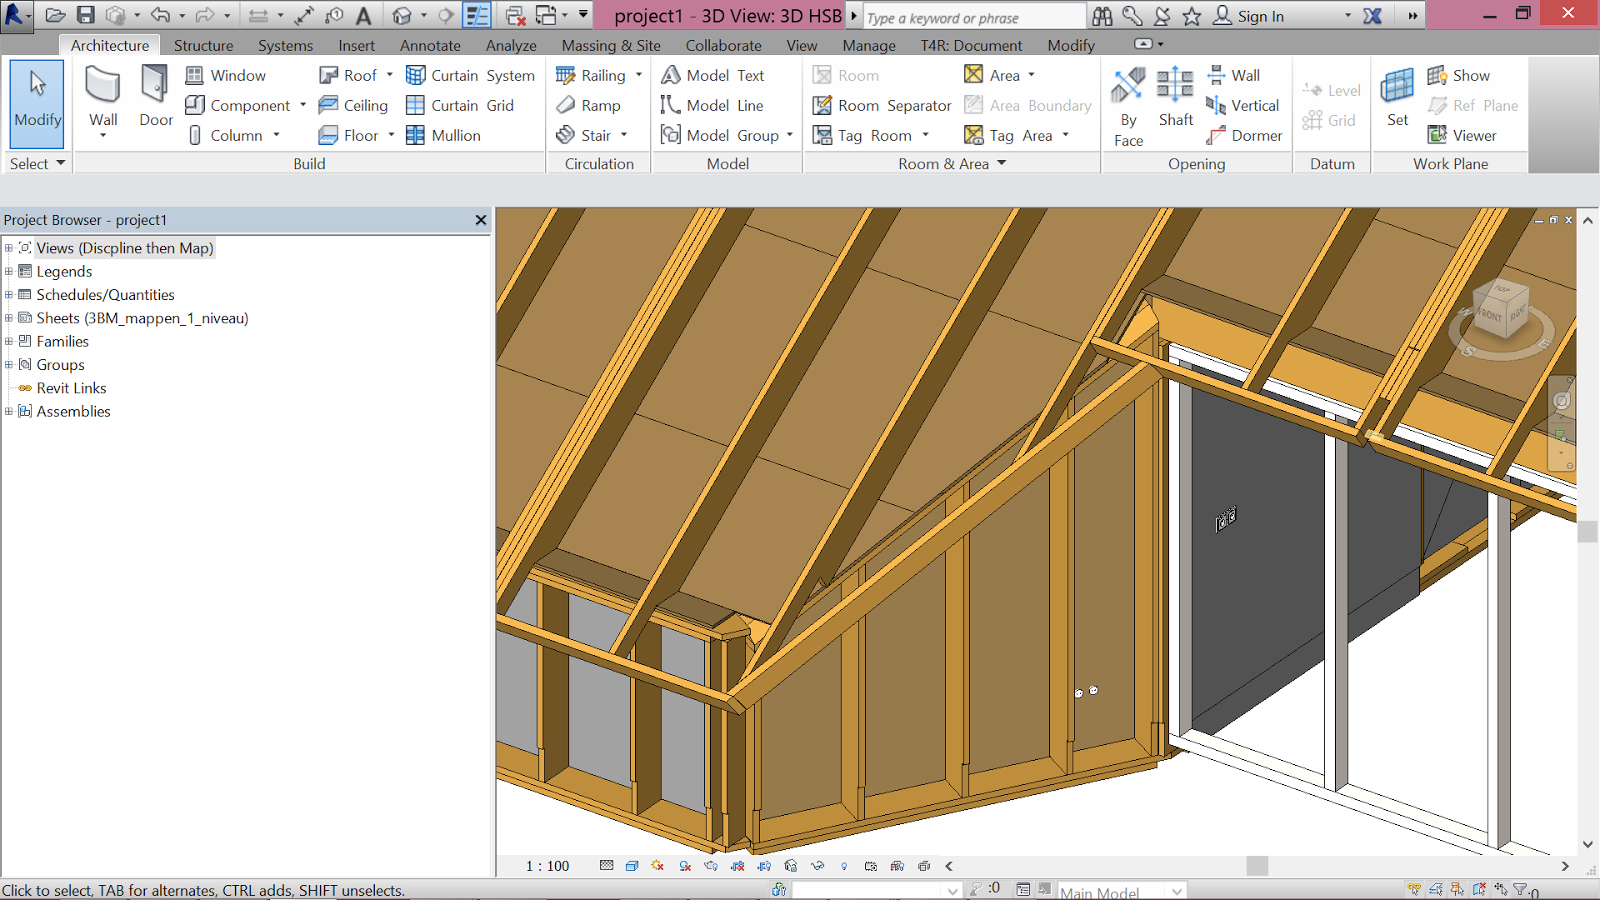Viewport: 1600px width, 900px height.
Task: Toggle Show work plane
Action: coord(1458,75)
